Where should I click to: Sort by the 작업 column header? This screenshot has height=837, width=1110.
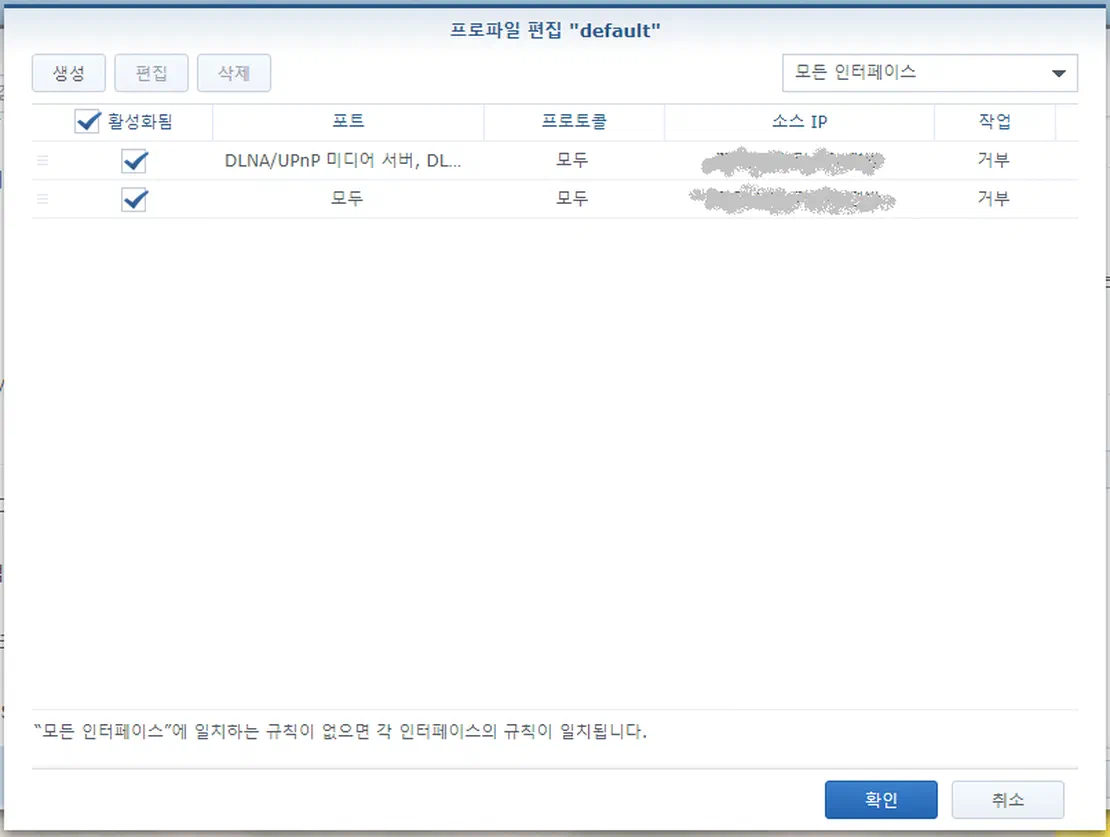(995, 122)
